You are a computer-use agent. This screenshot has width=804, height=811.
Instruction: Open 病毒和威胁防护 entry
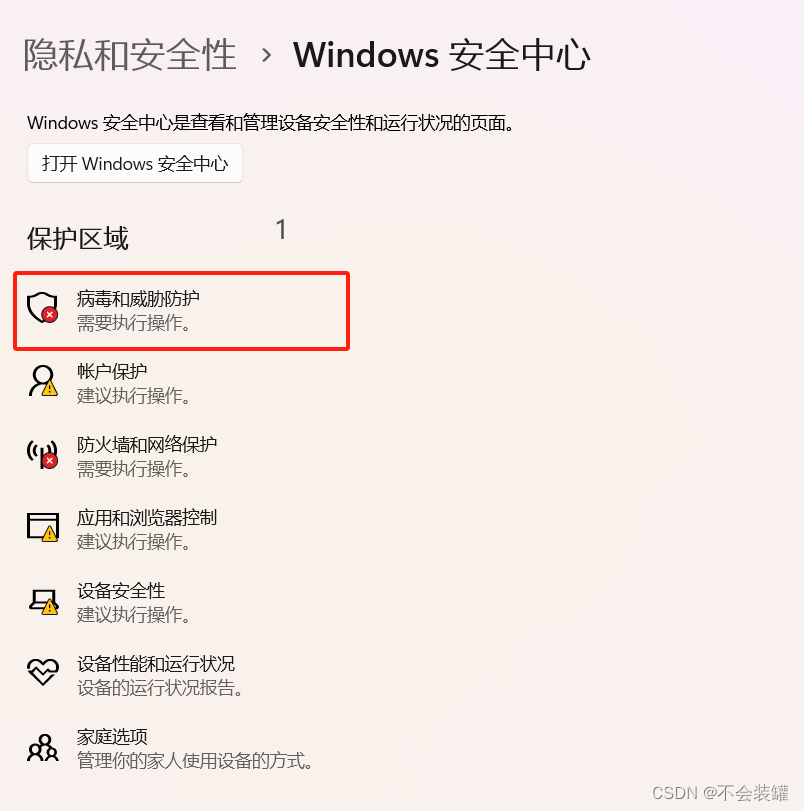pos(182,311)
